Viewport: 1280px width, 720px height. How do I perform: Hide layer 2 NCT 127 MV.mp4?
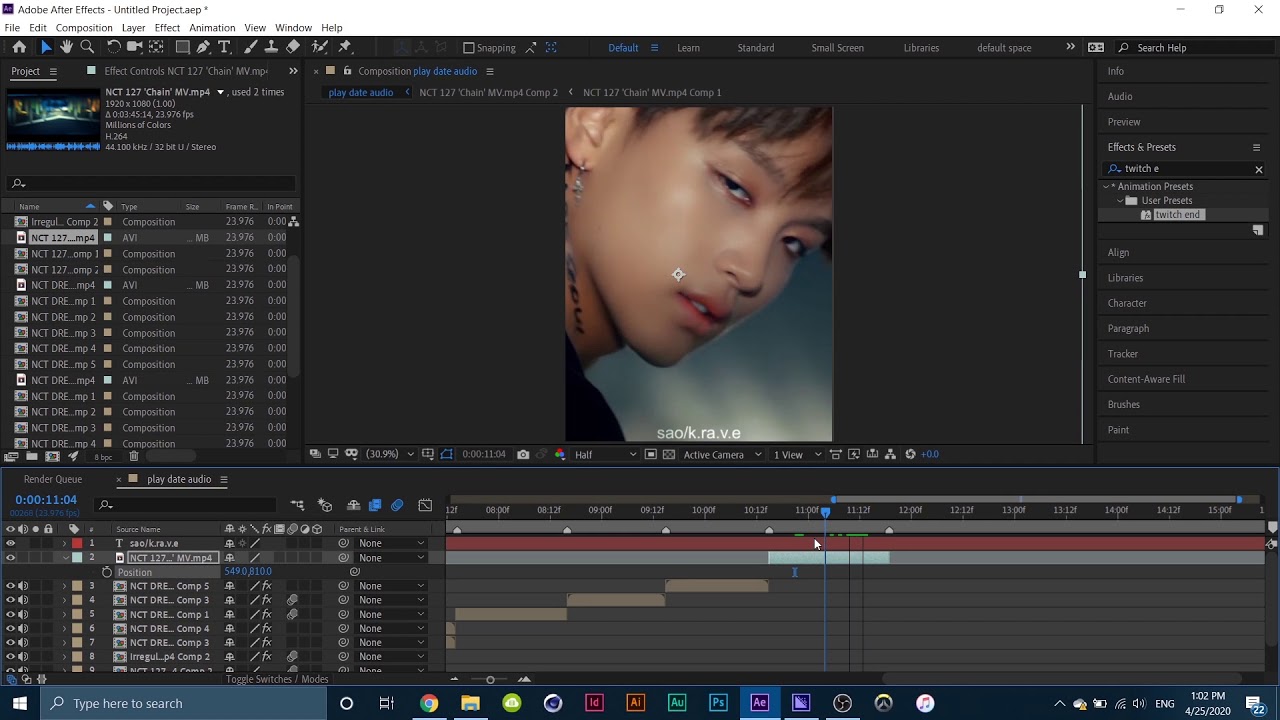pyautogui.click(x=11, y=557)
